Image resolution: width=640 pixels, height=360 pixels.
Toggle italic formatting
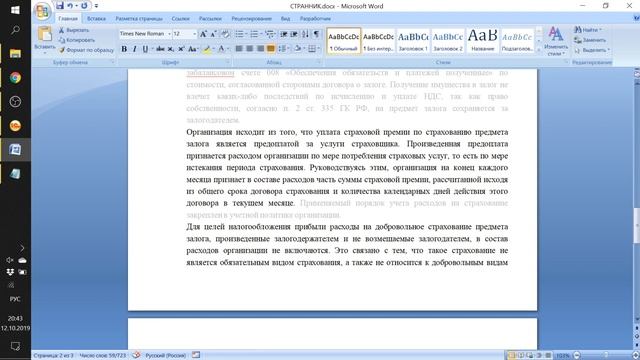click(x=134, y=49)
